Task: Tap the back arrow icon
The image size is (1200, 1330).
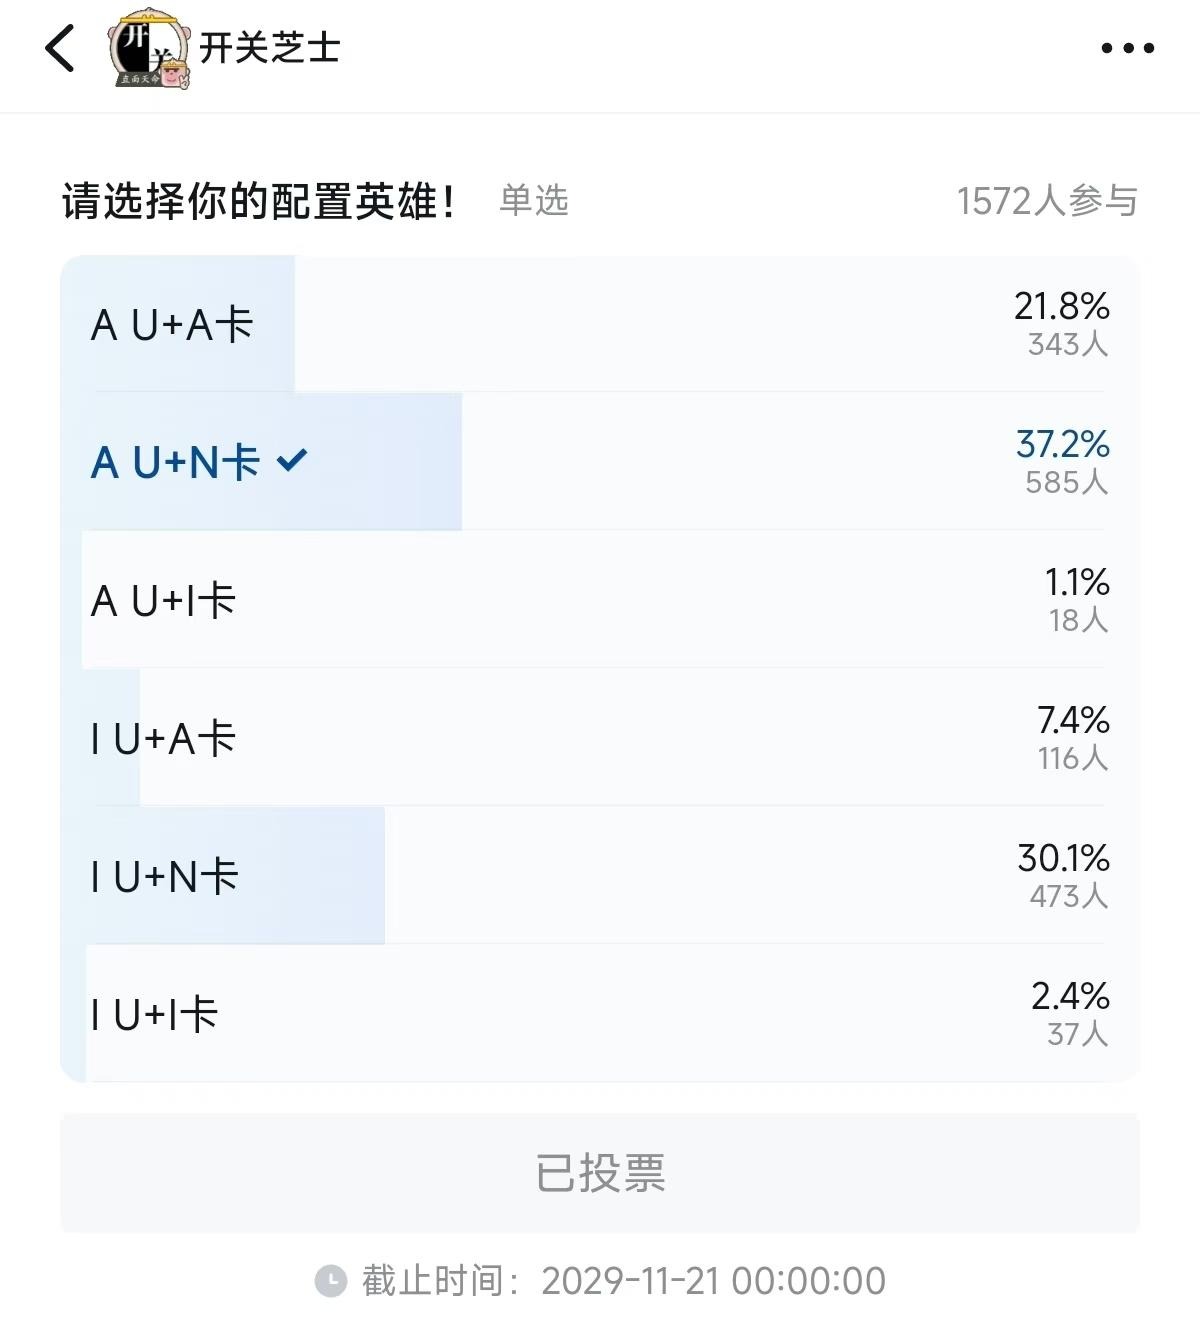Action: (60, 48)
